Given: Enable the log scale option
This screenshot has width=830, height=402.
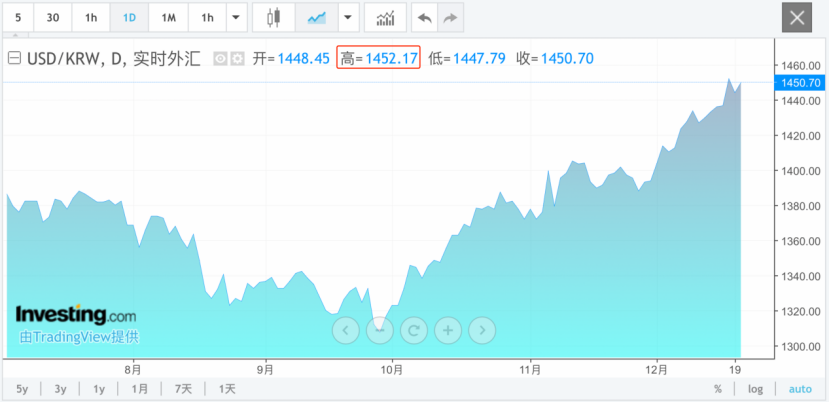Looking at the screenshot, I should [755, 389].
